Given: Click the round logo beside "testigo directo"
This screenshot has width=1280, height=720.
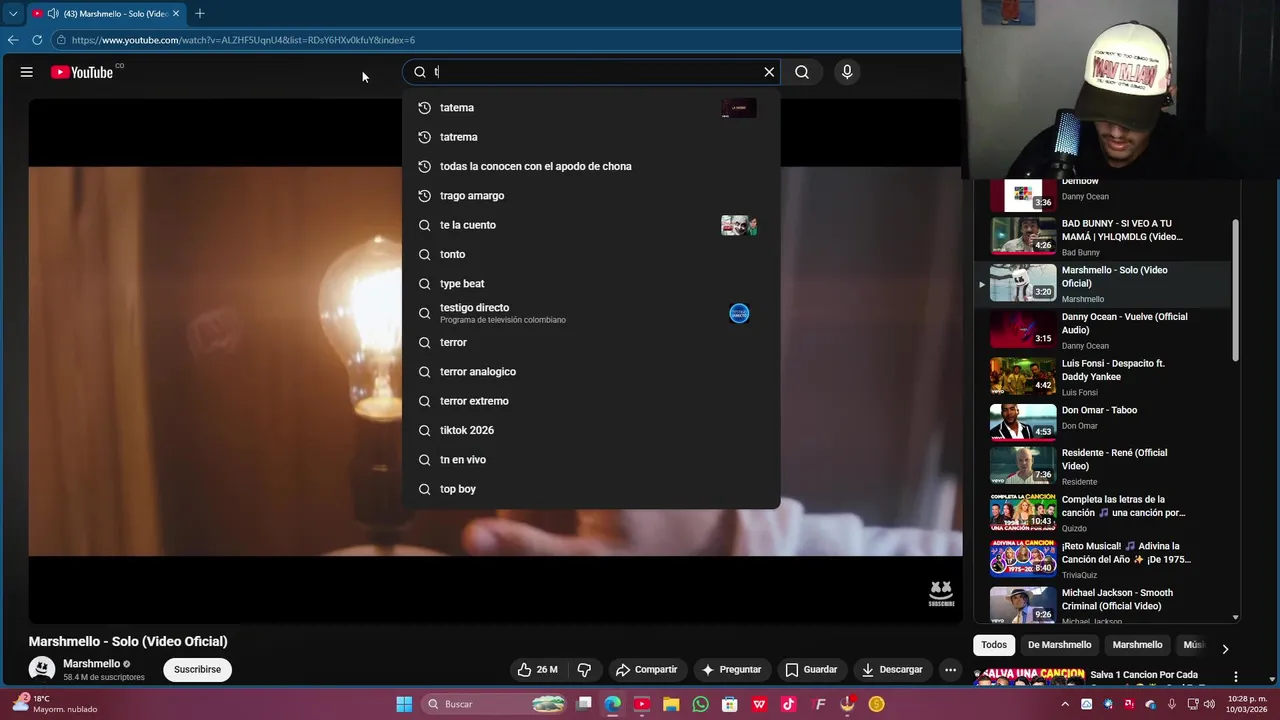Looking at the screenshot, I should pos(739,313).
